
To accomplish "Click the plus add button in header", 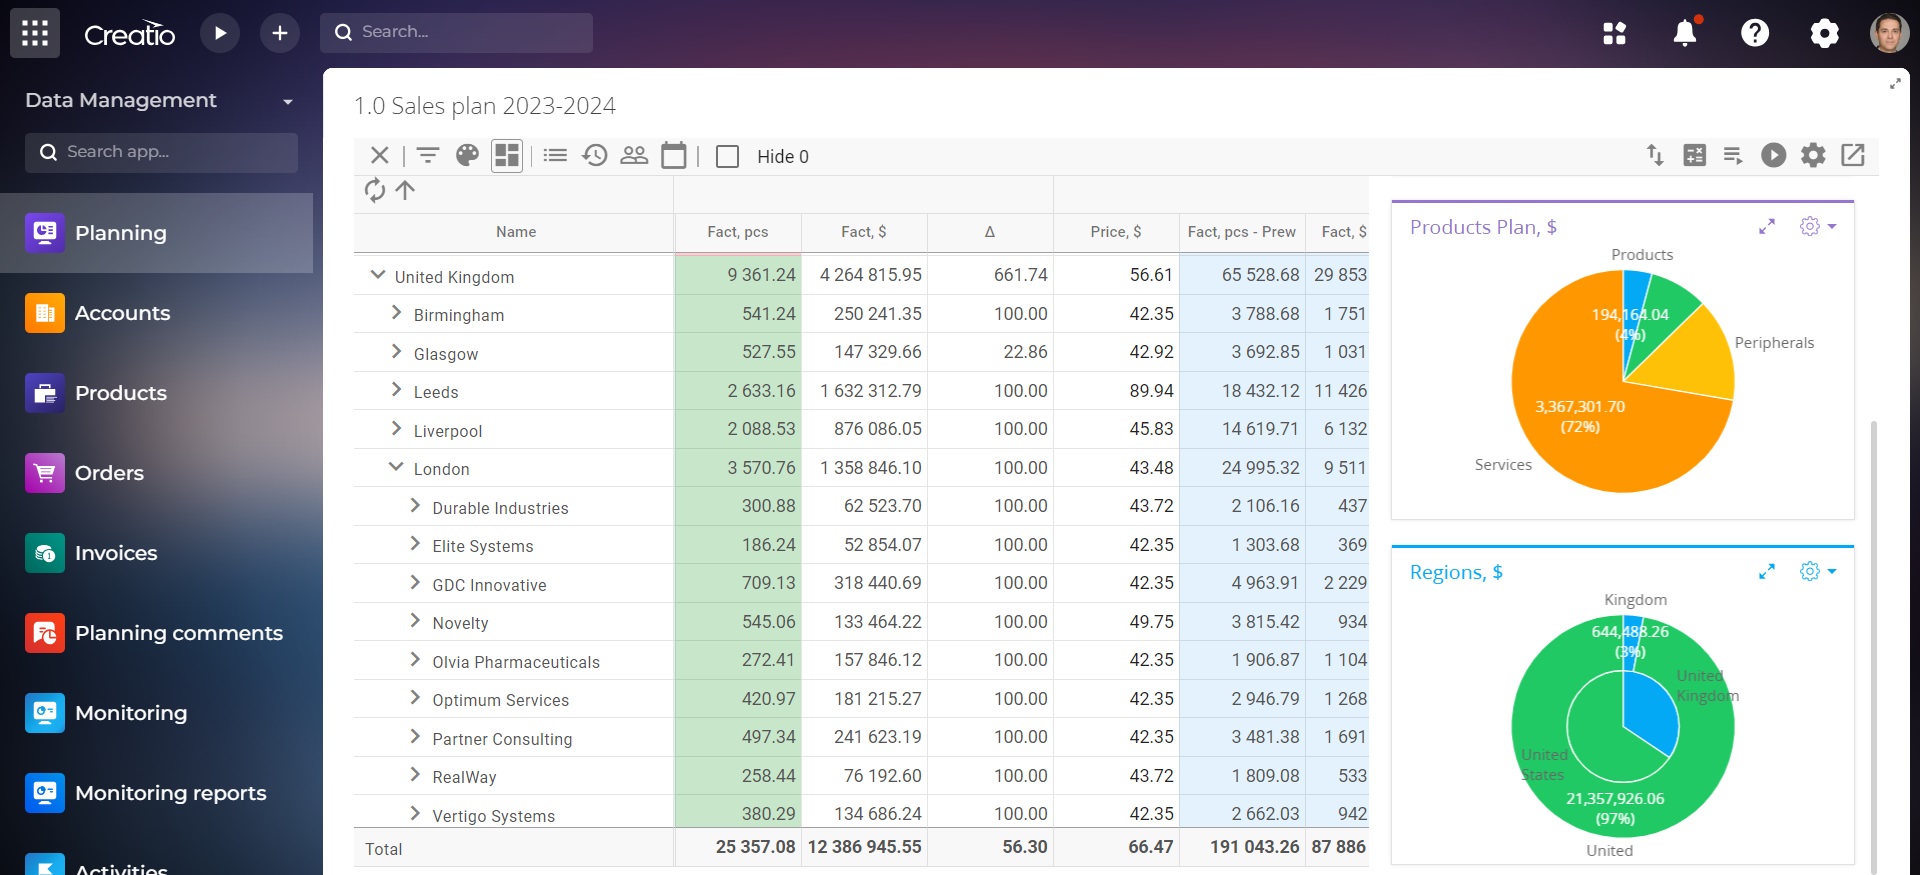I will [x=280, y=33].
